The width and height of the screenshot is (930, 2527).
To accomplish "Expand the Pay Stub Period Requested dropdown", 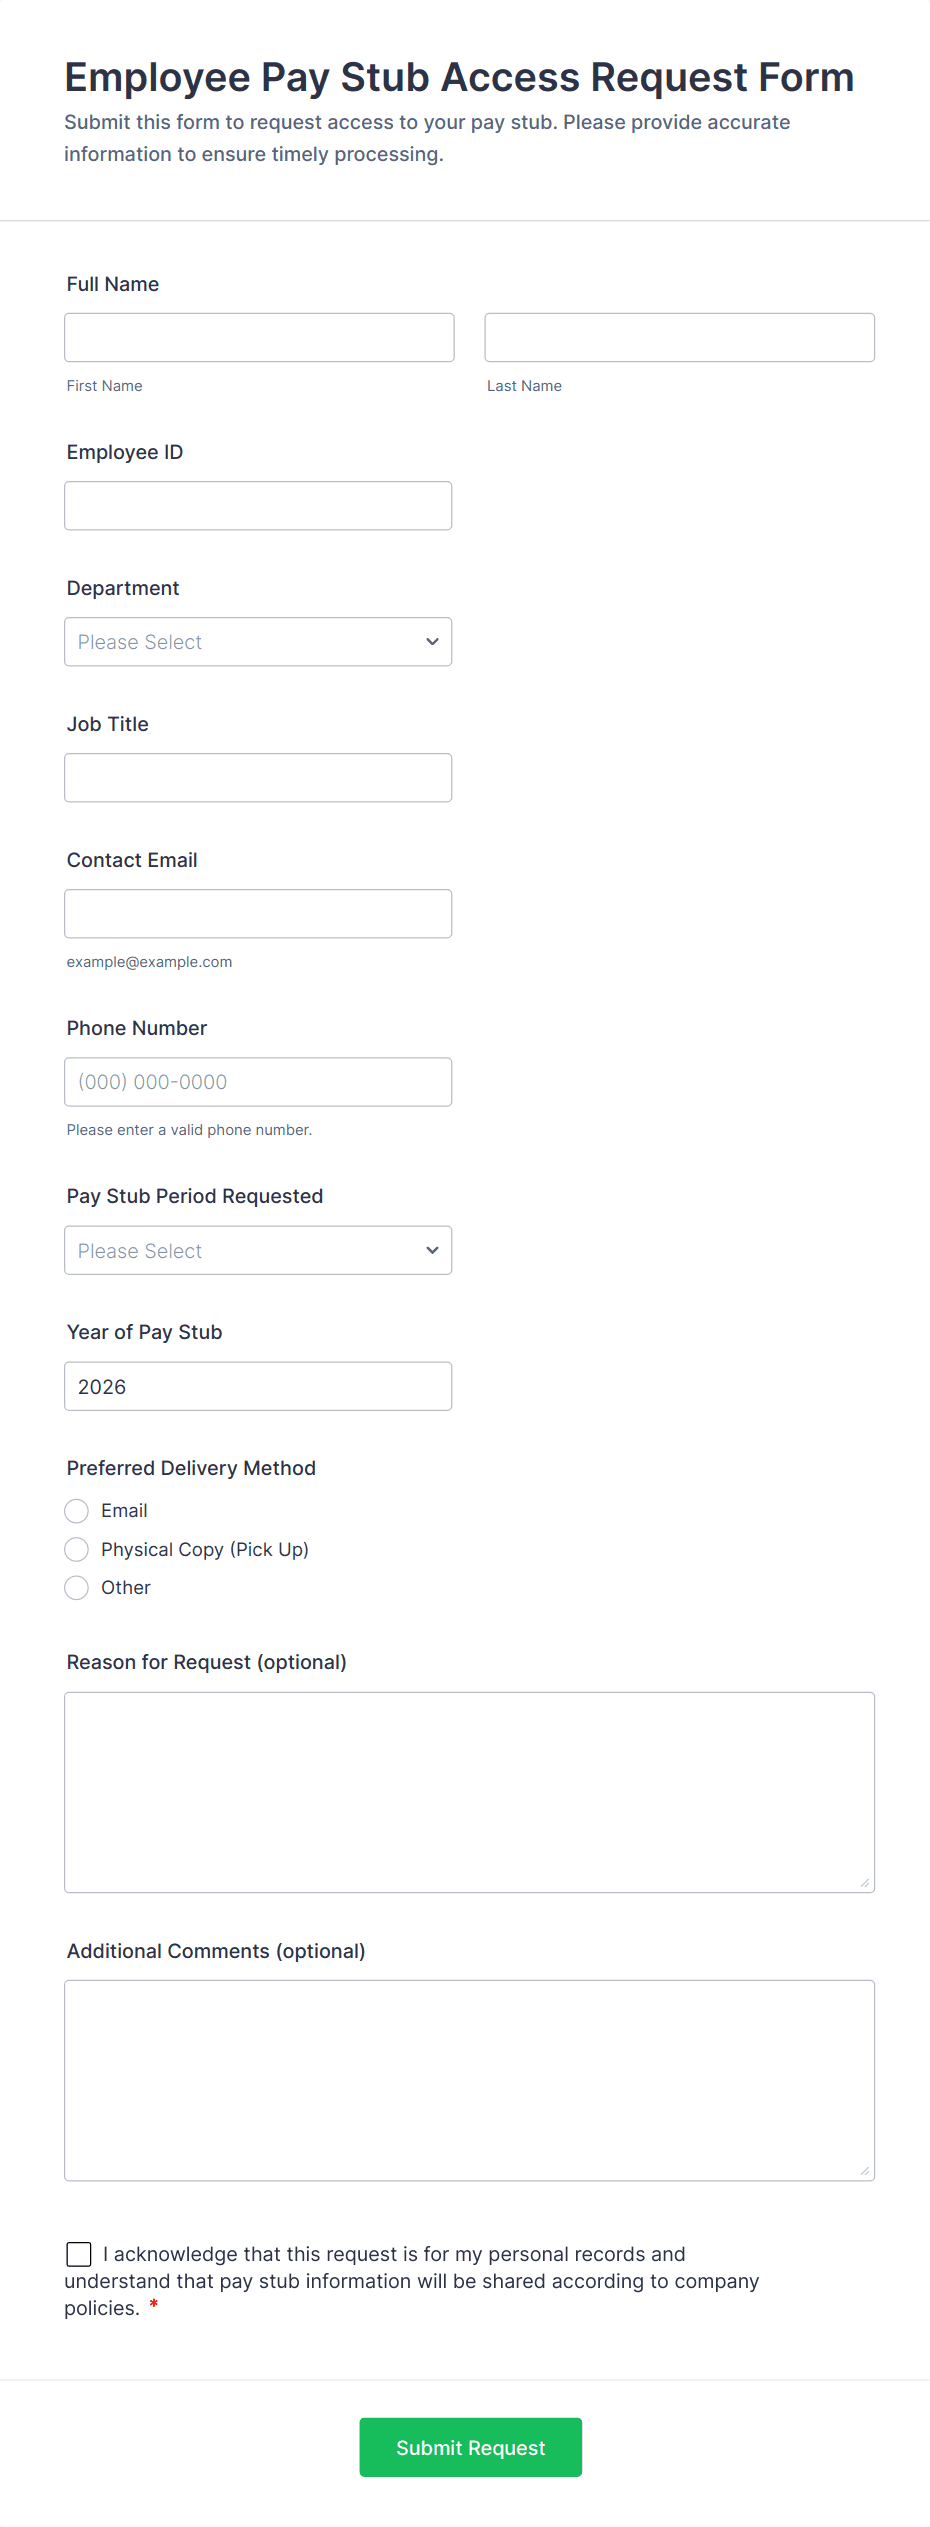I will [x=258, y=1250].
